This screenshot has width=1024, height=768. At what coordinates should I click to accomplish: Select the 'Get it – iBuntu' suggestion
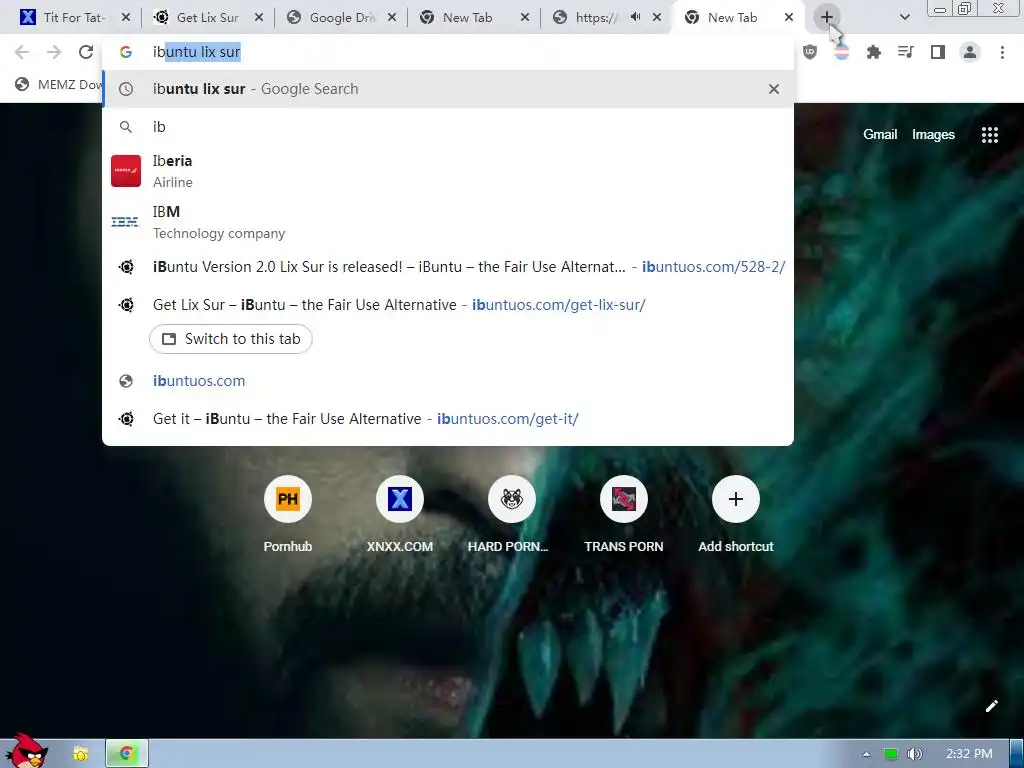[x=448, y=419]
